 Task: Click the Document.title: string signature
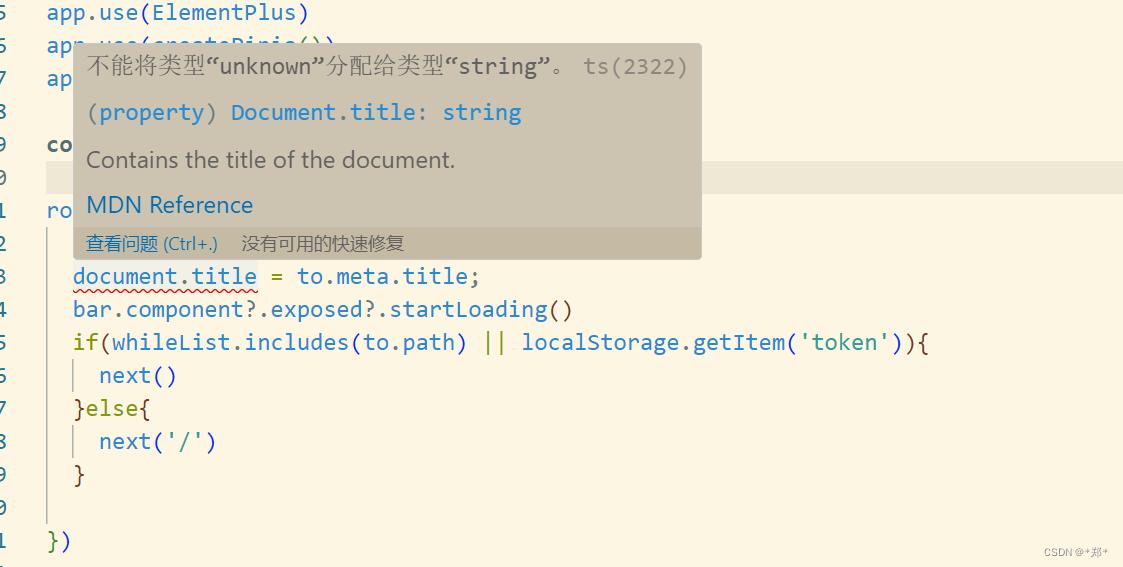pyautogui.click(x=376, y=112)
